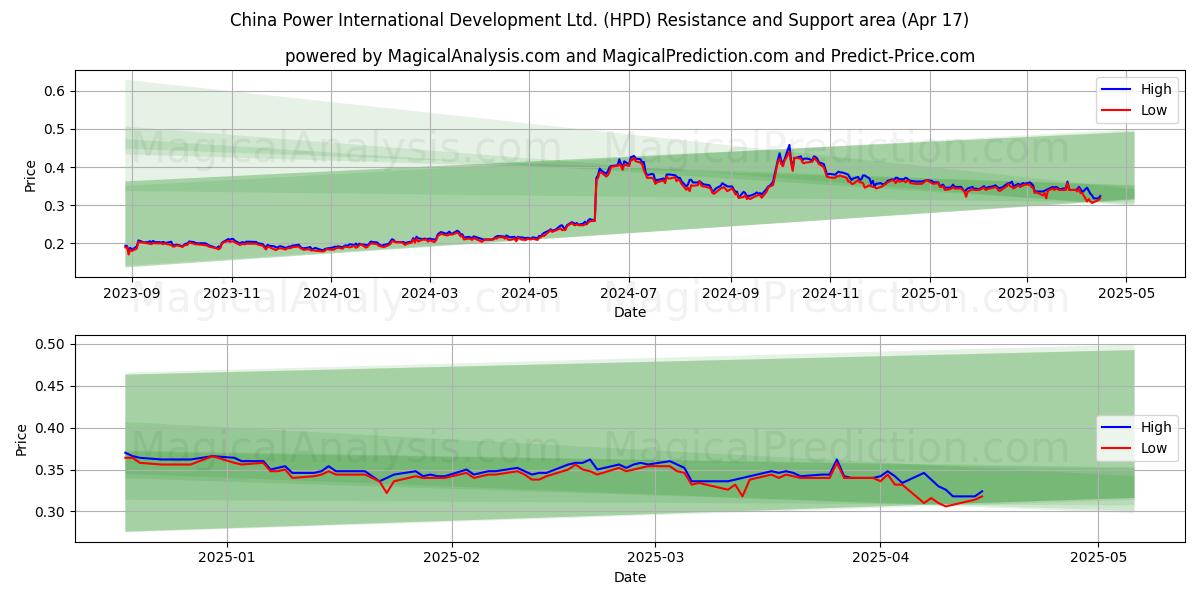Click the chart title mentioning China Power International
Image resolution: width=1200 pixels, height=600 pixels.
[x=599, y=20]
